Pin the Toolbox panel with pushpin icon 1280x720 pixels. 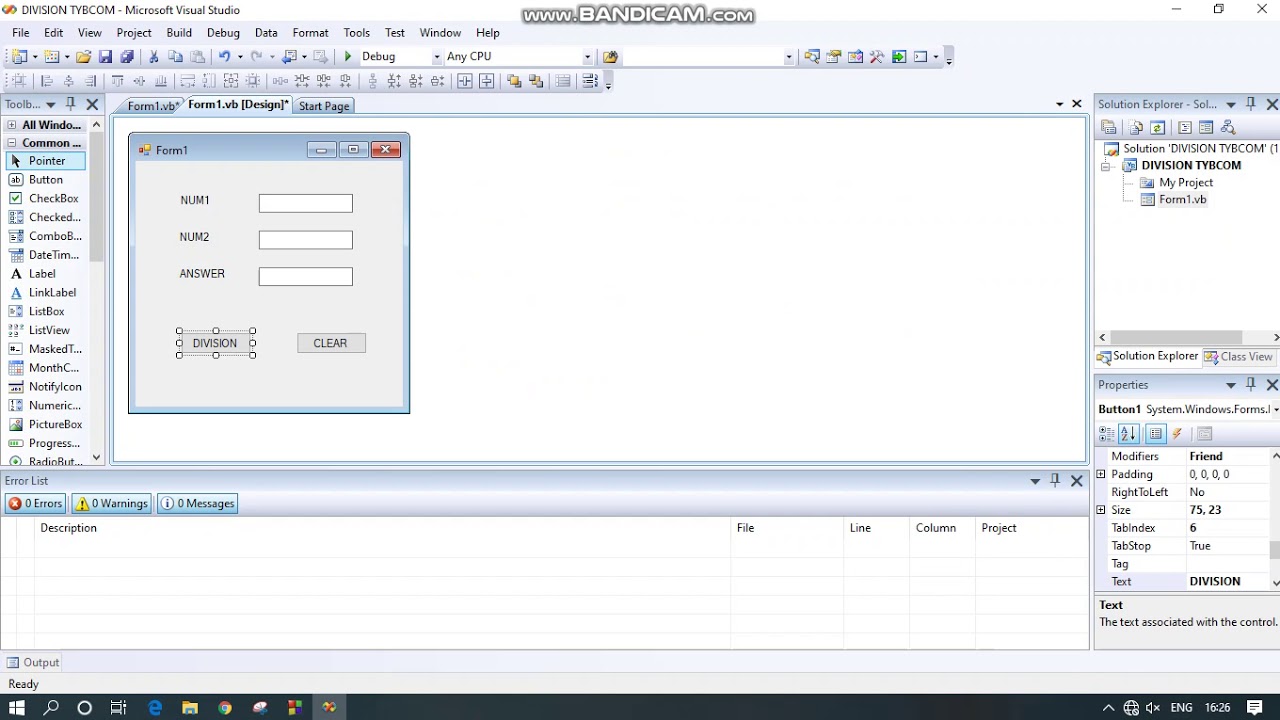pyautogui.click(x=70, y=104)
